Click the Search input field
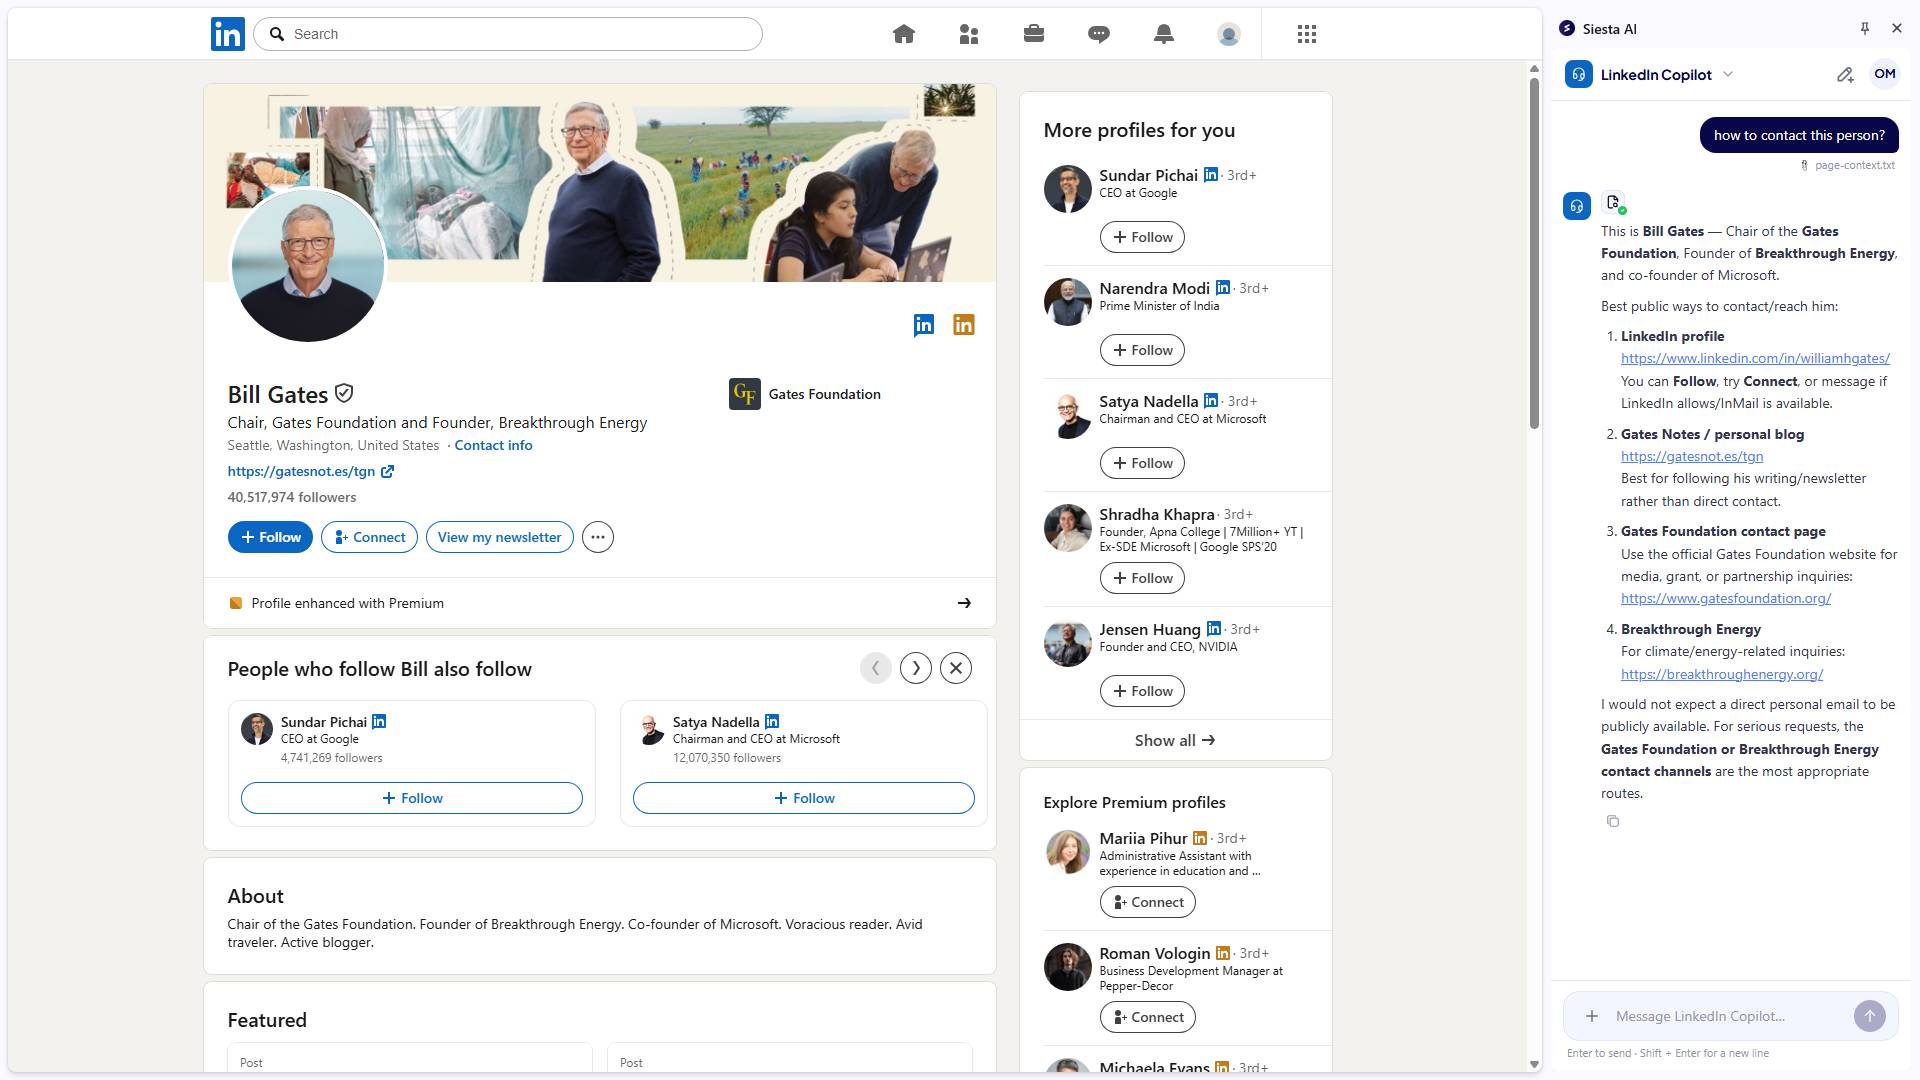This screenshot has width=1920, height=1080. pyautogui.click(x=508, y=34)
